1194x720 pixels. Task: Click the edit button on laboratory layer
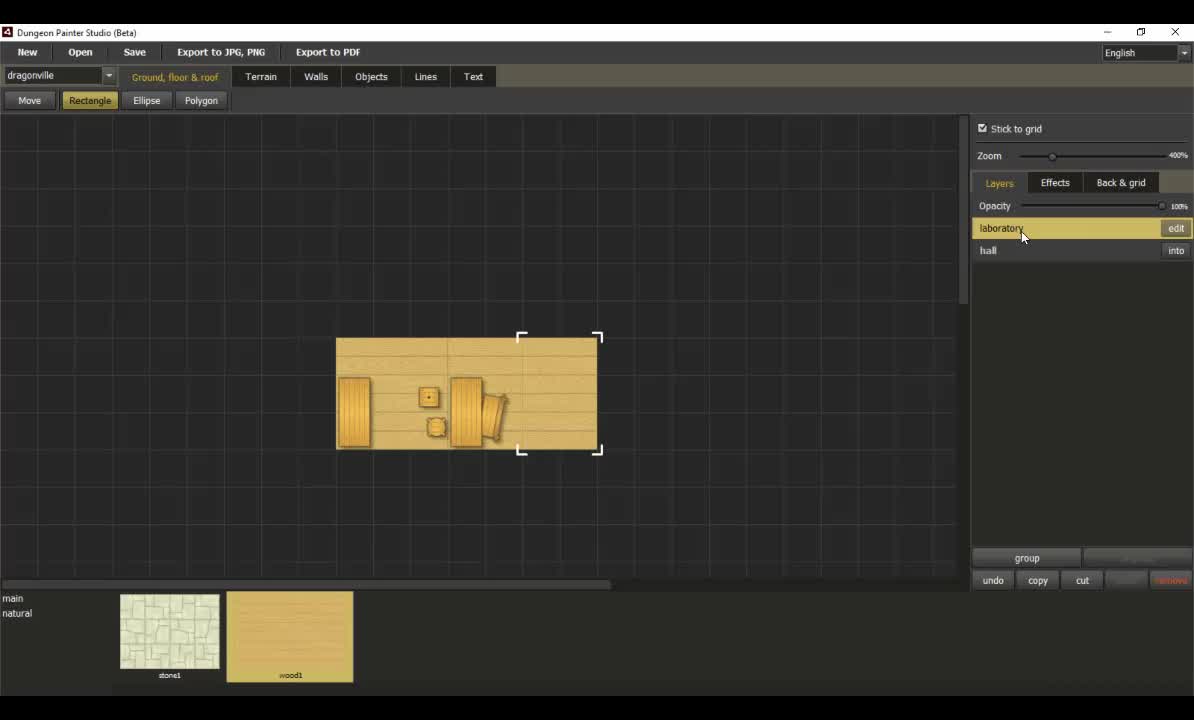pyautogui.click(x=1176, y=229)
